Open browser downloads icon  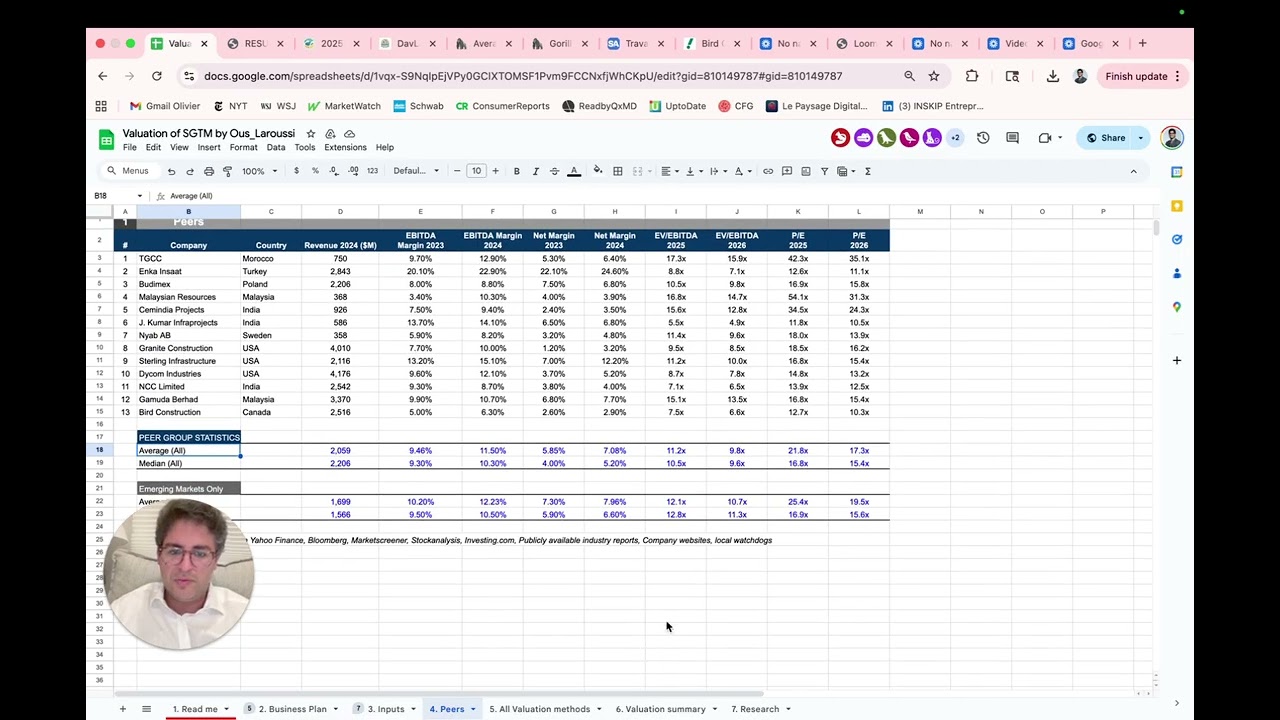[x=1052, y=76]
